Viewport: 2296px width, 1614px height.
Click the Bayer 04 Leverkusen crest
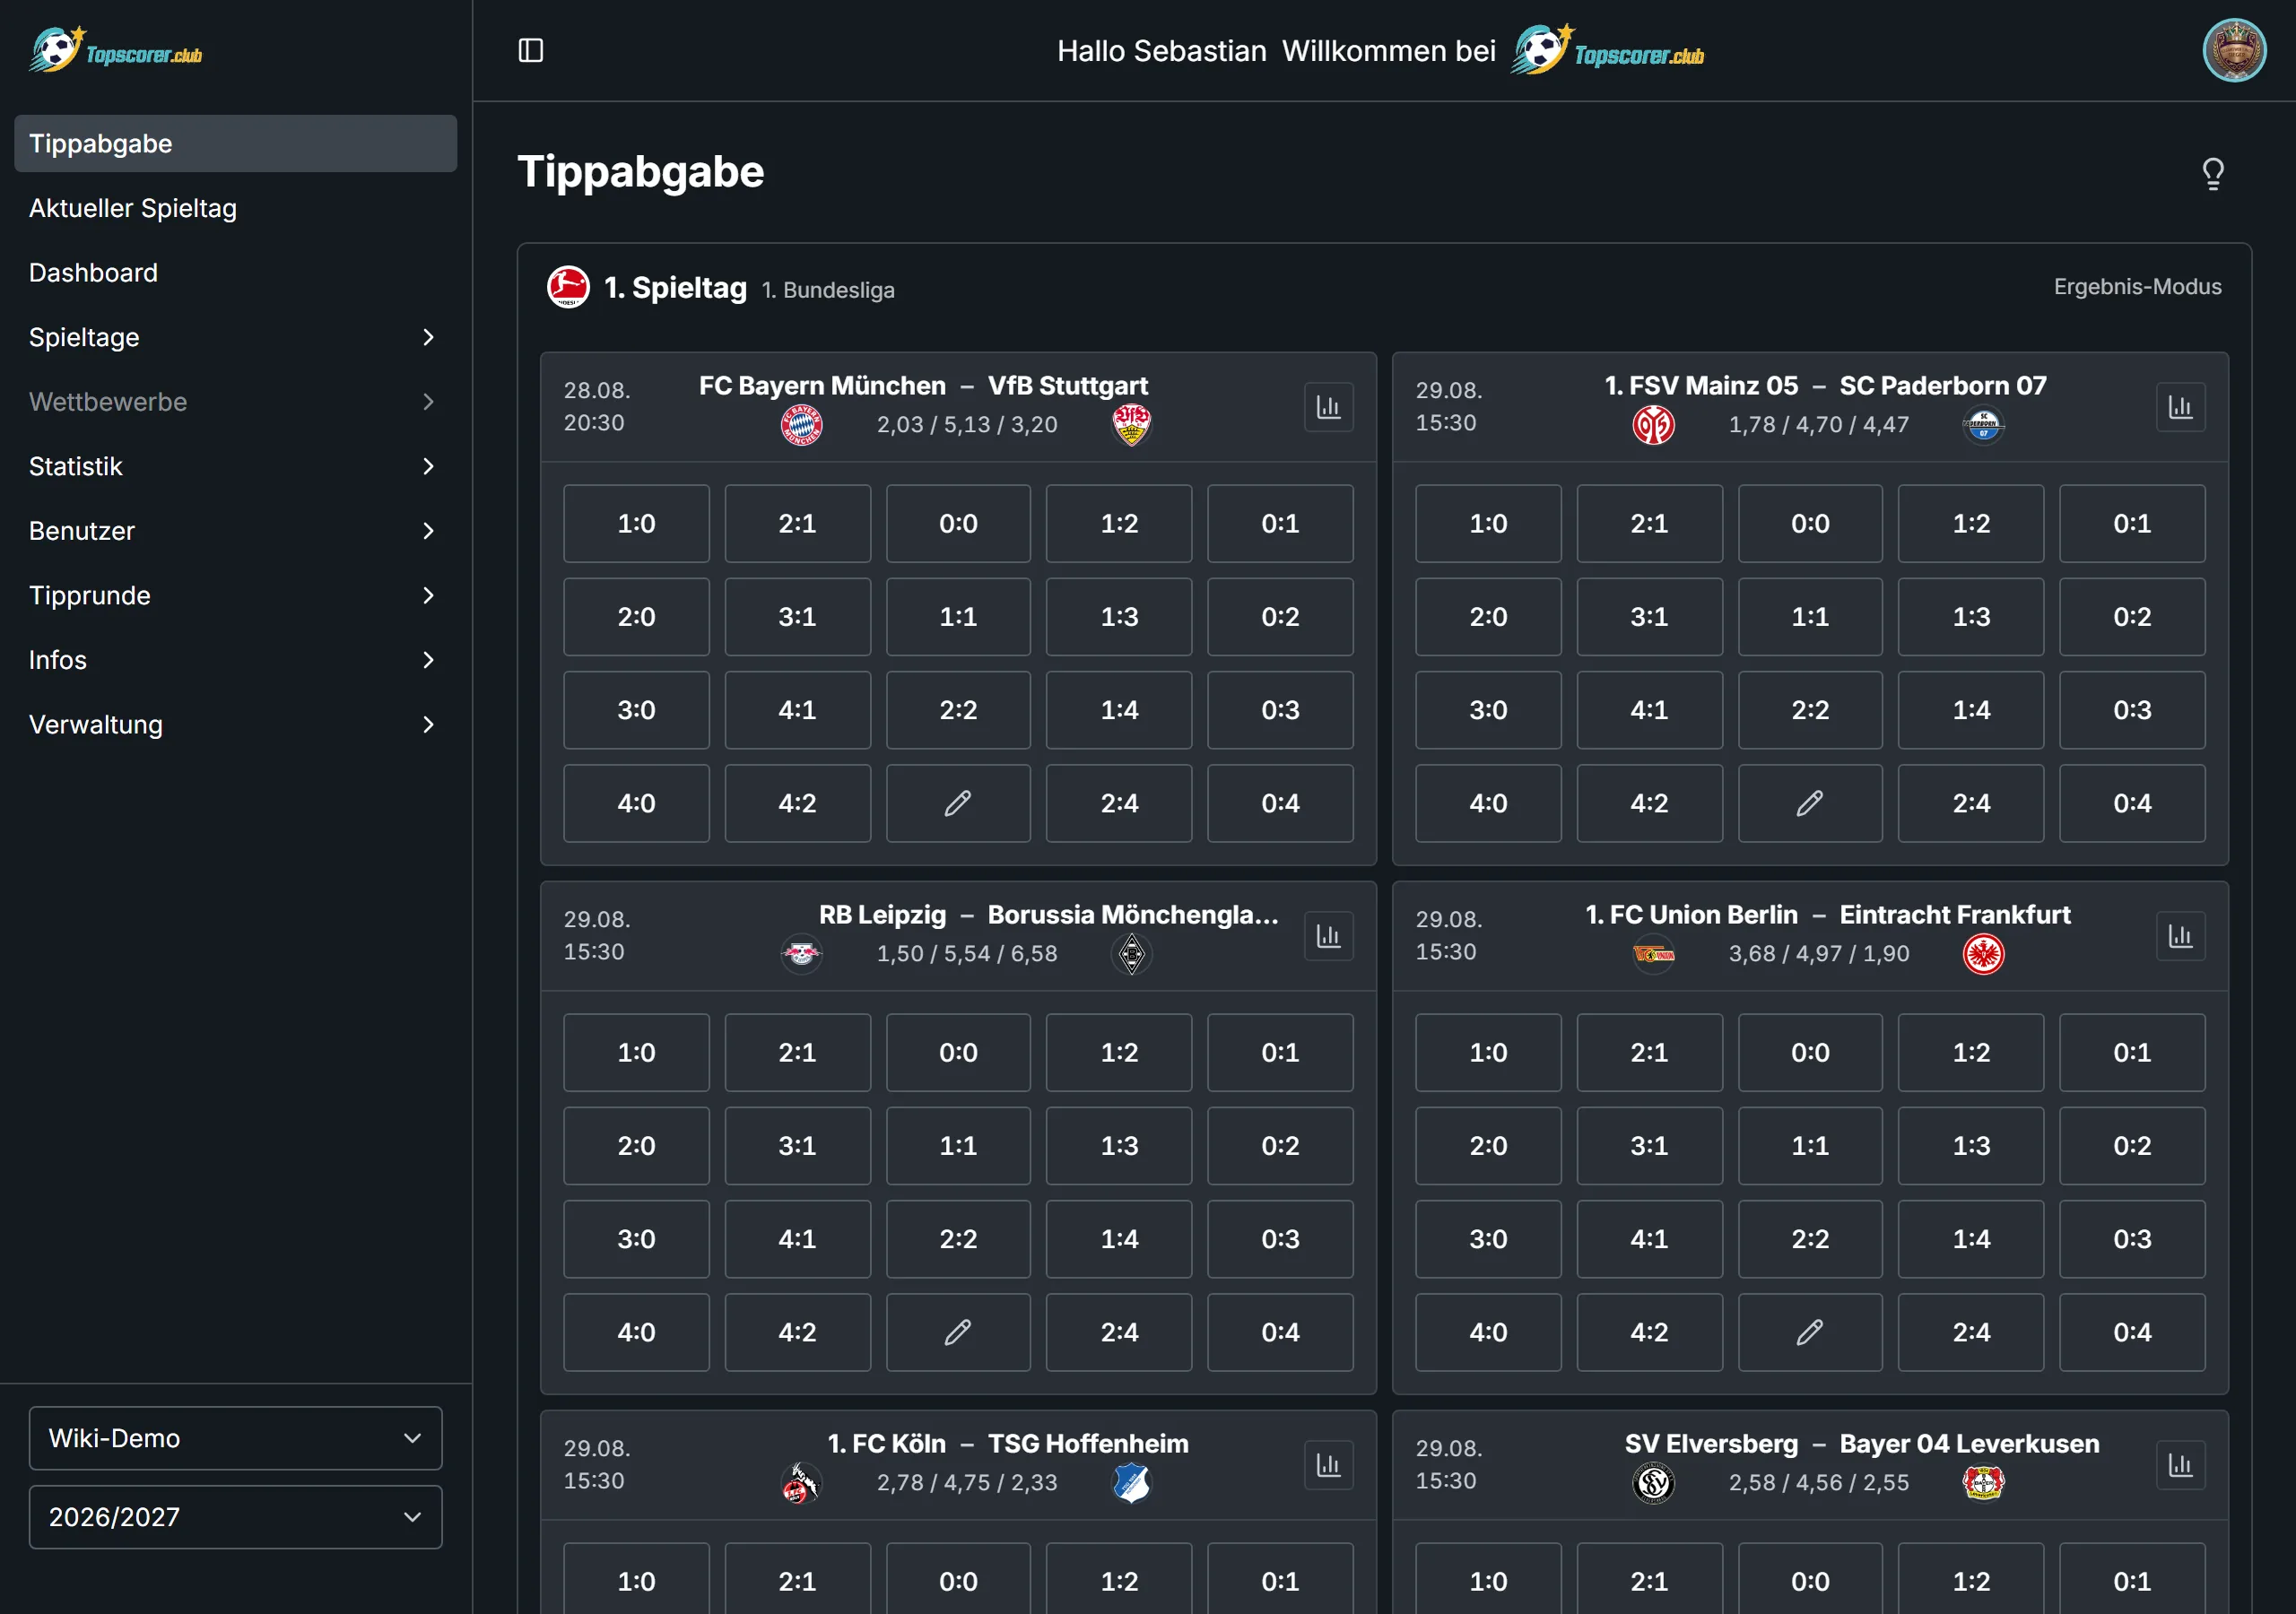(x=1984, y=1483)
